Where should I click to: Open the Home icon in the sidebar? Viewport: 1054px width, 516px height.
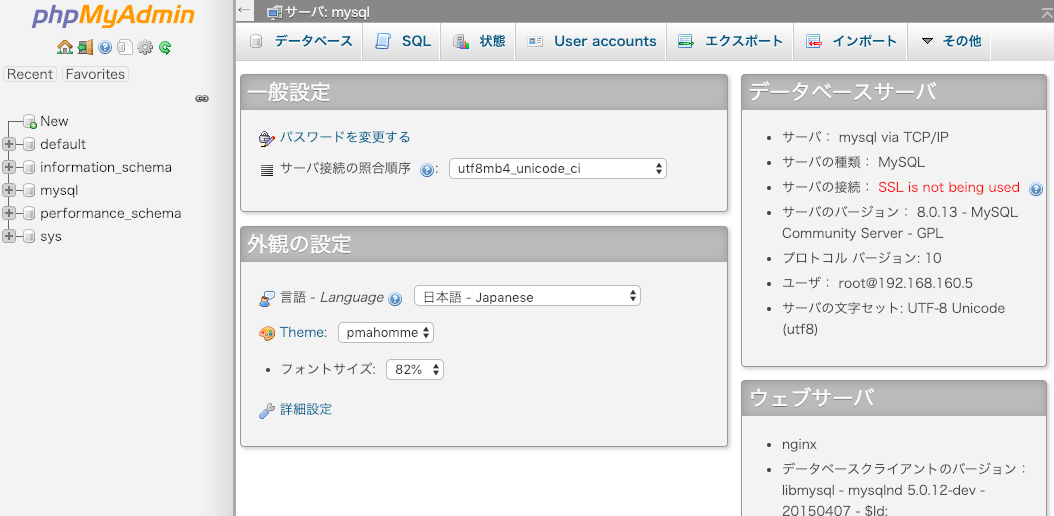click(65, 47)
